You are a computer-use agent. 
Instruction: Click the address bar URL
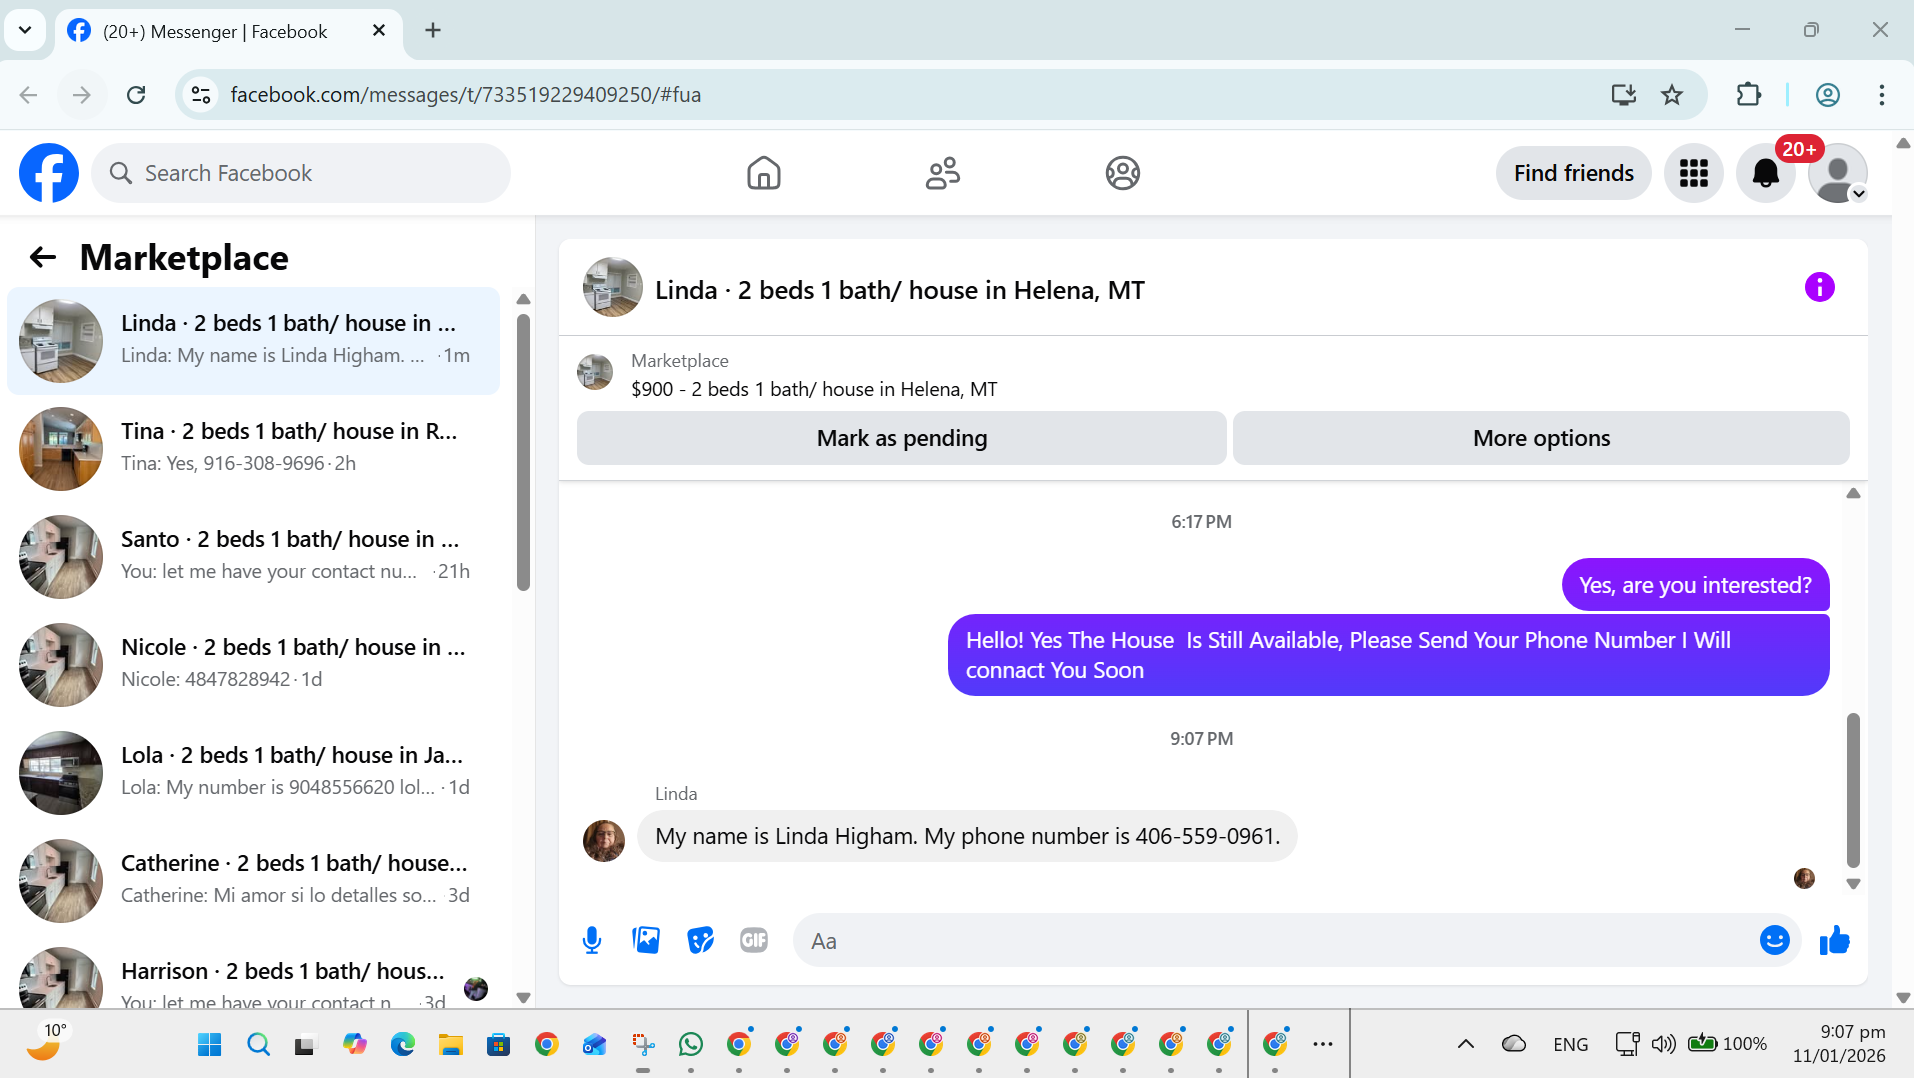(465, 95)
